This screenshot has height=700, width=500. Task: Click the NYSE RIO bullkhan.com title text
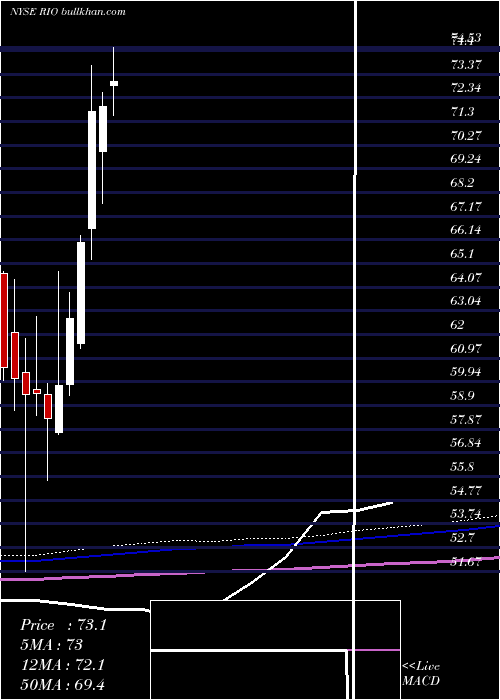pyautogui.click(x=68, y=12)
